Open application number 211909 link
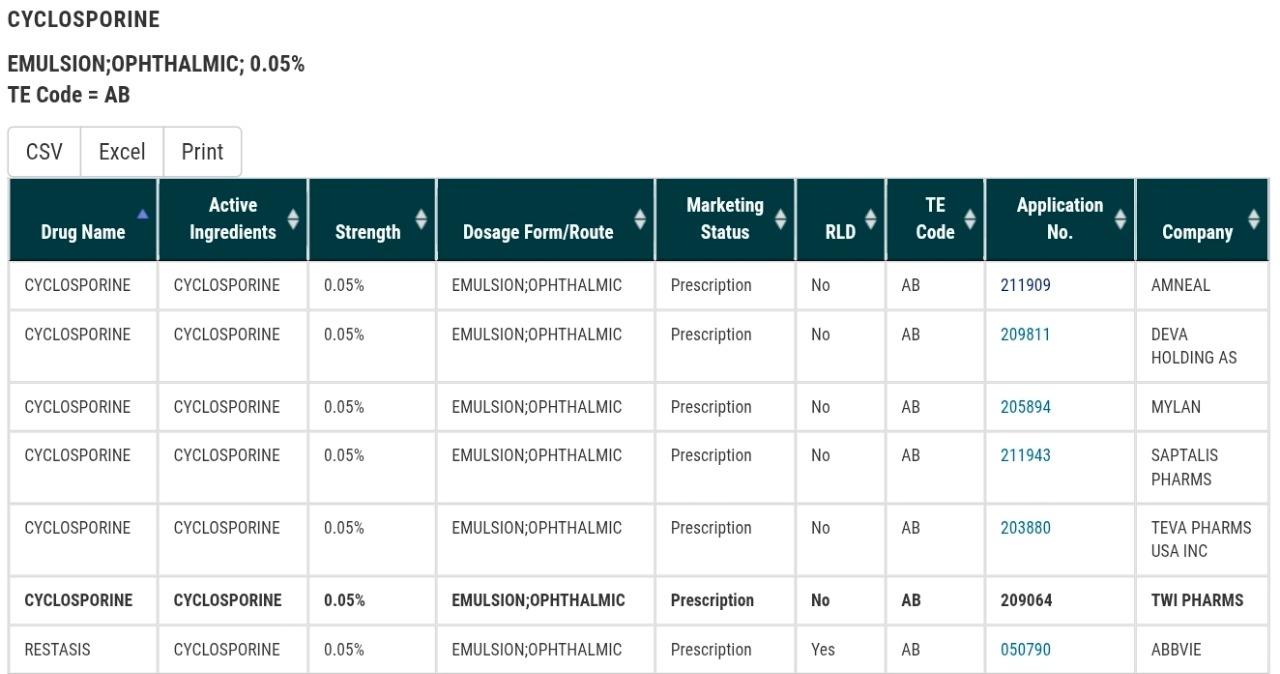 click(1025, 286)
